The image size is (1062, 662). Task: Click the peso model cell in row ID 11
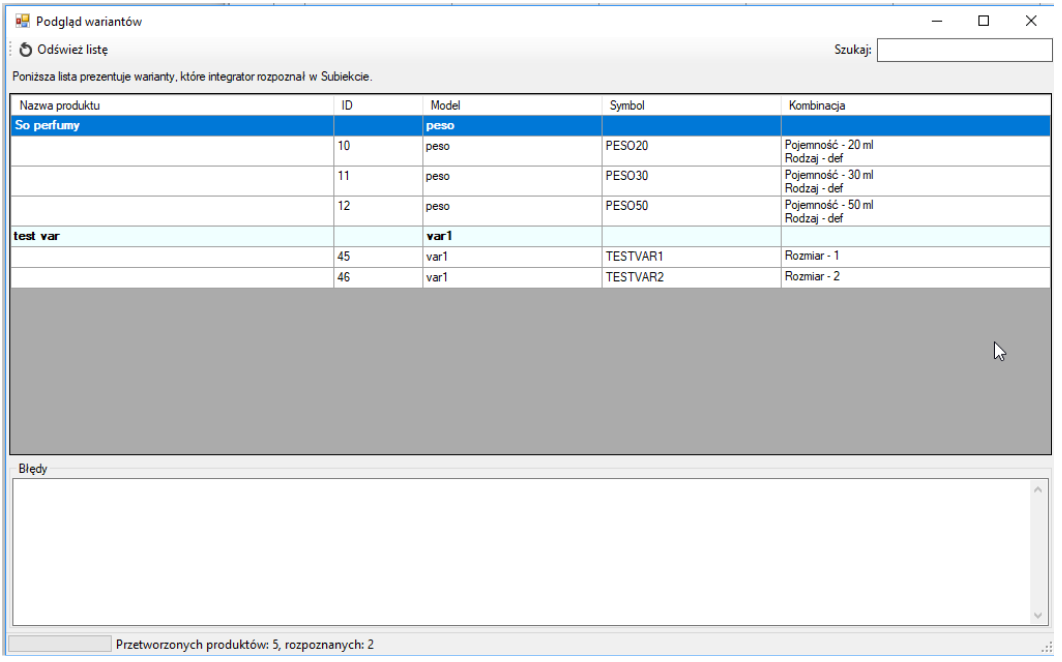point(512,181)
